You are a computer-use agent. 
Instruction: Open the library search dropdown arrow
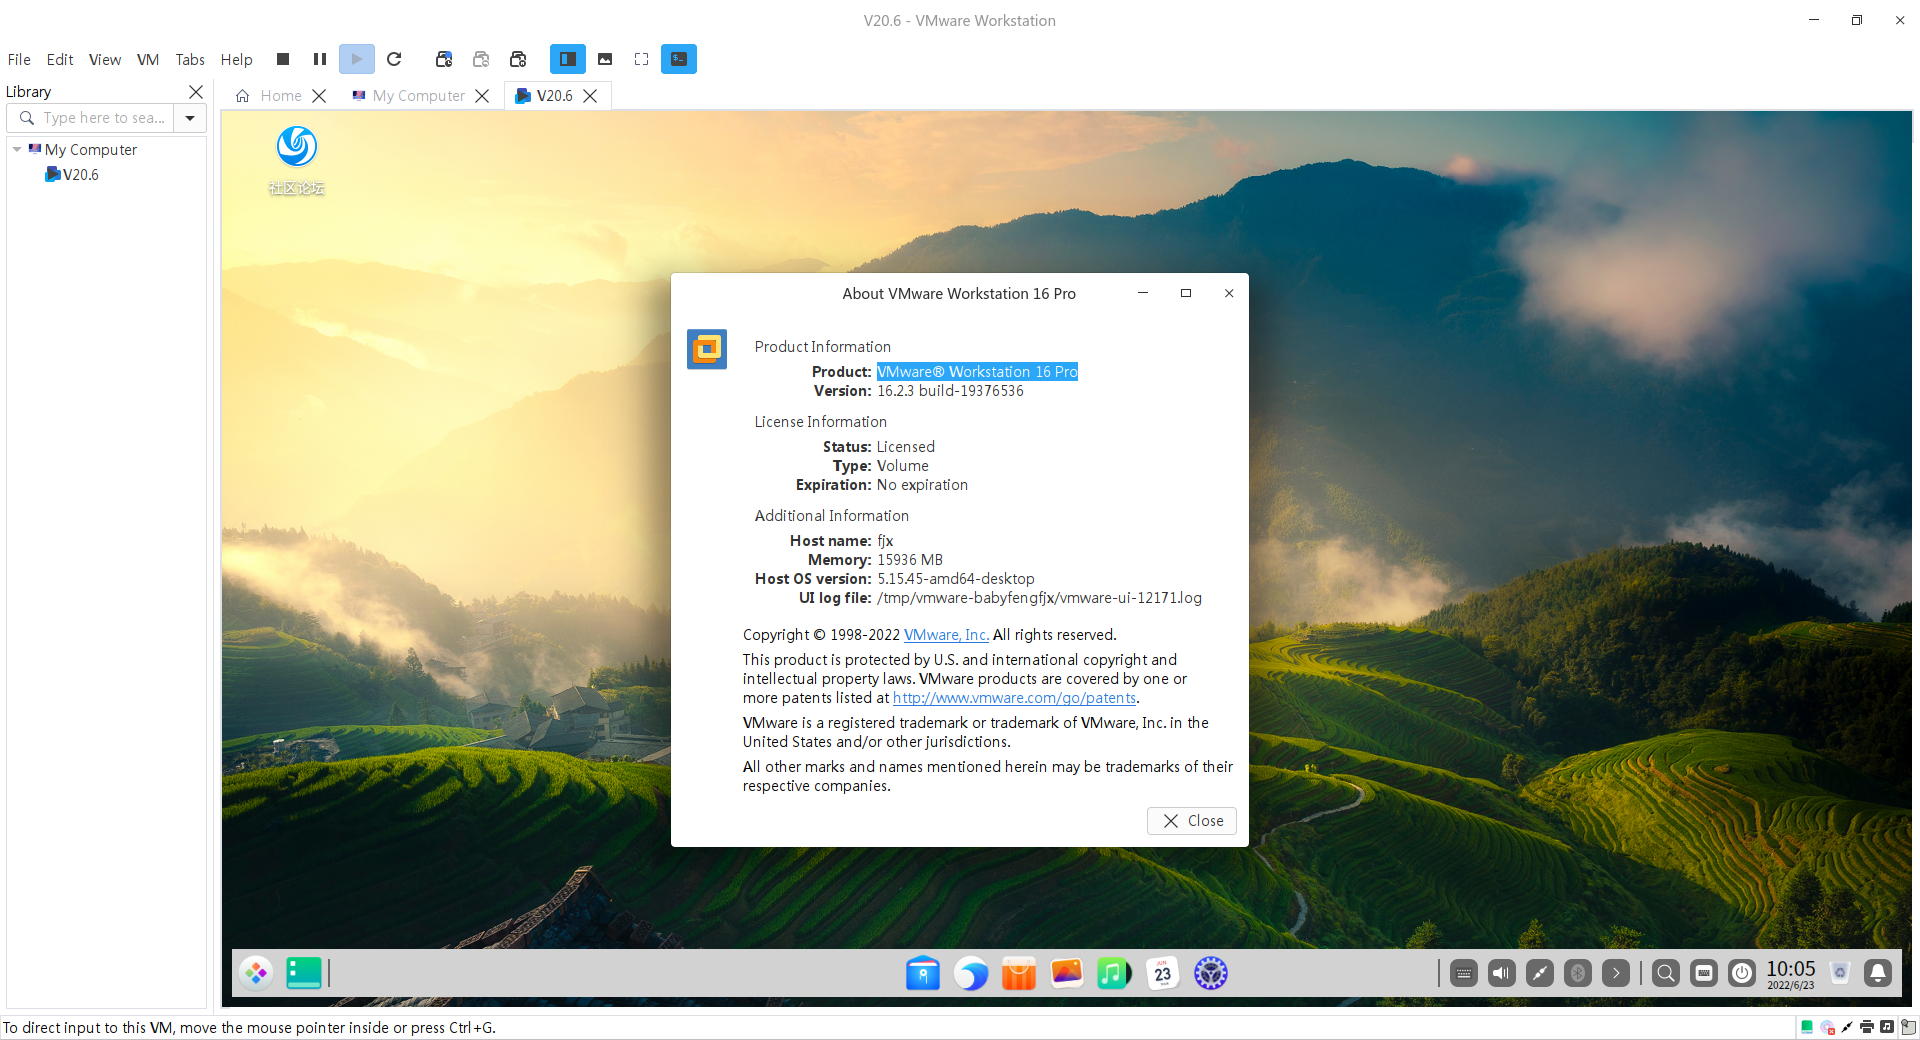coord(190,118)
